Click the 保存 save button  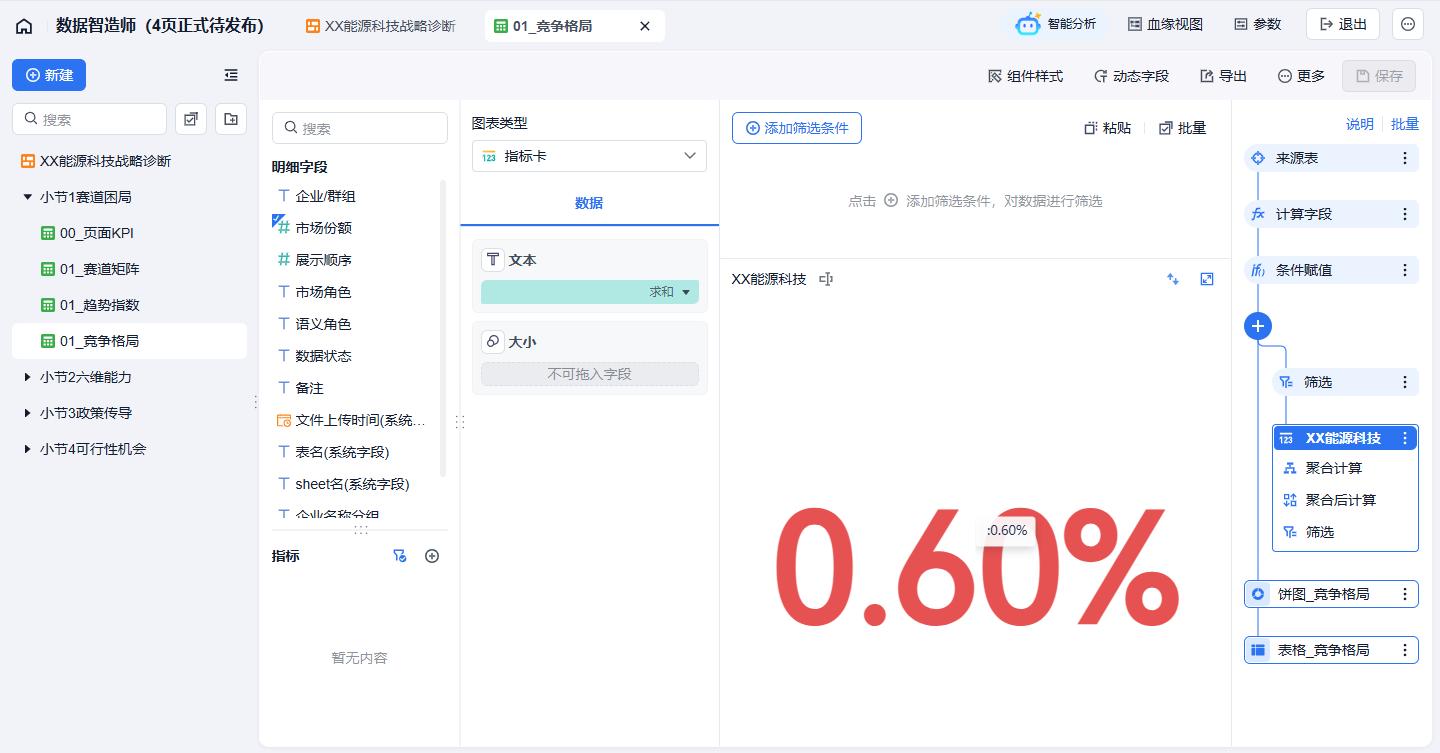point(1379,76)
